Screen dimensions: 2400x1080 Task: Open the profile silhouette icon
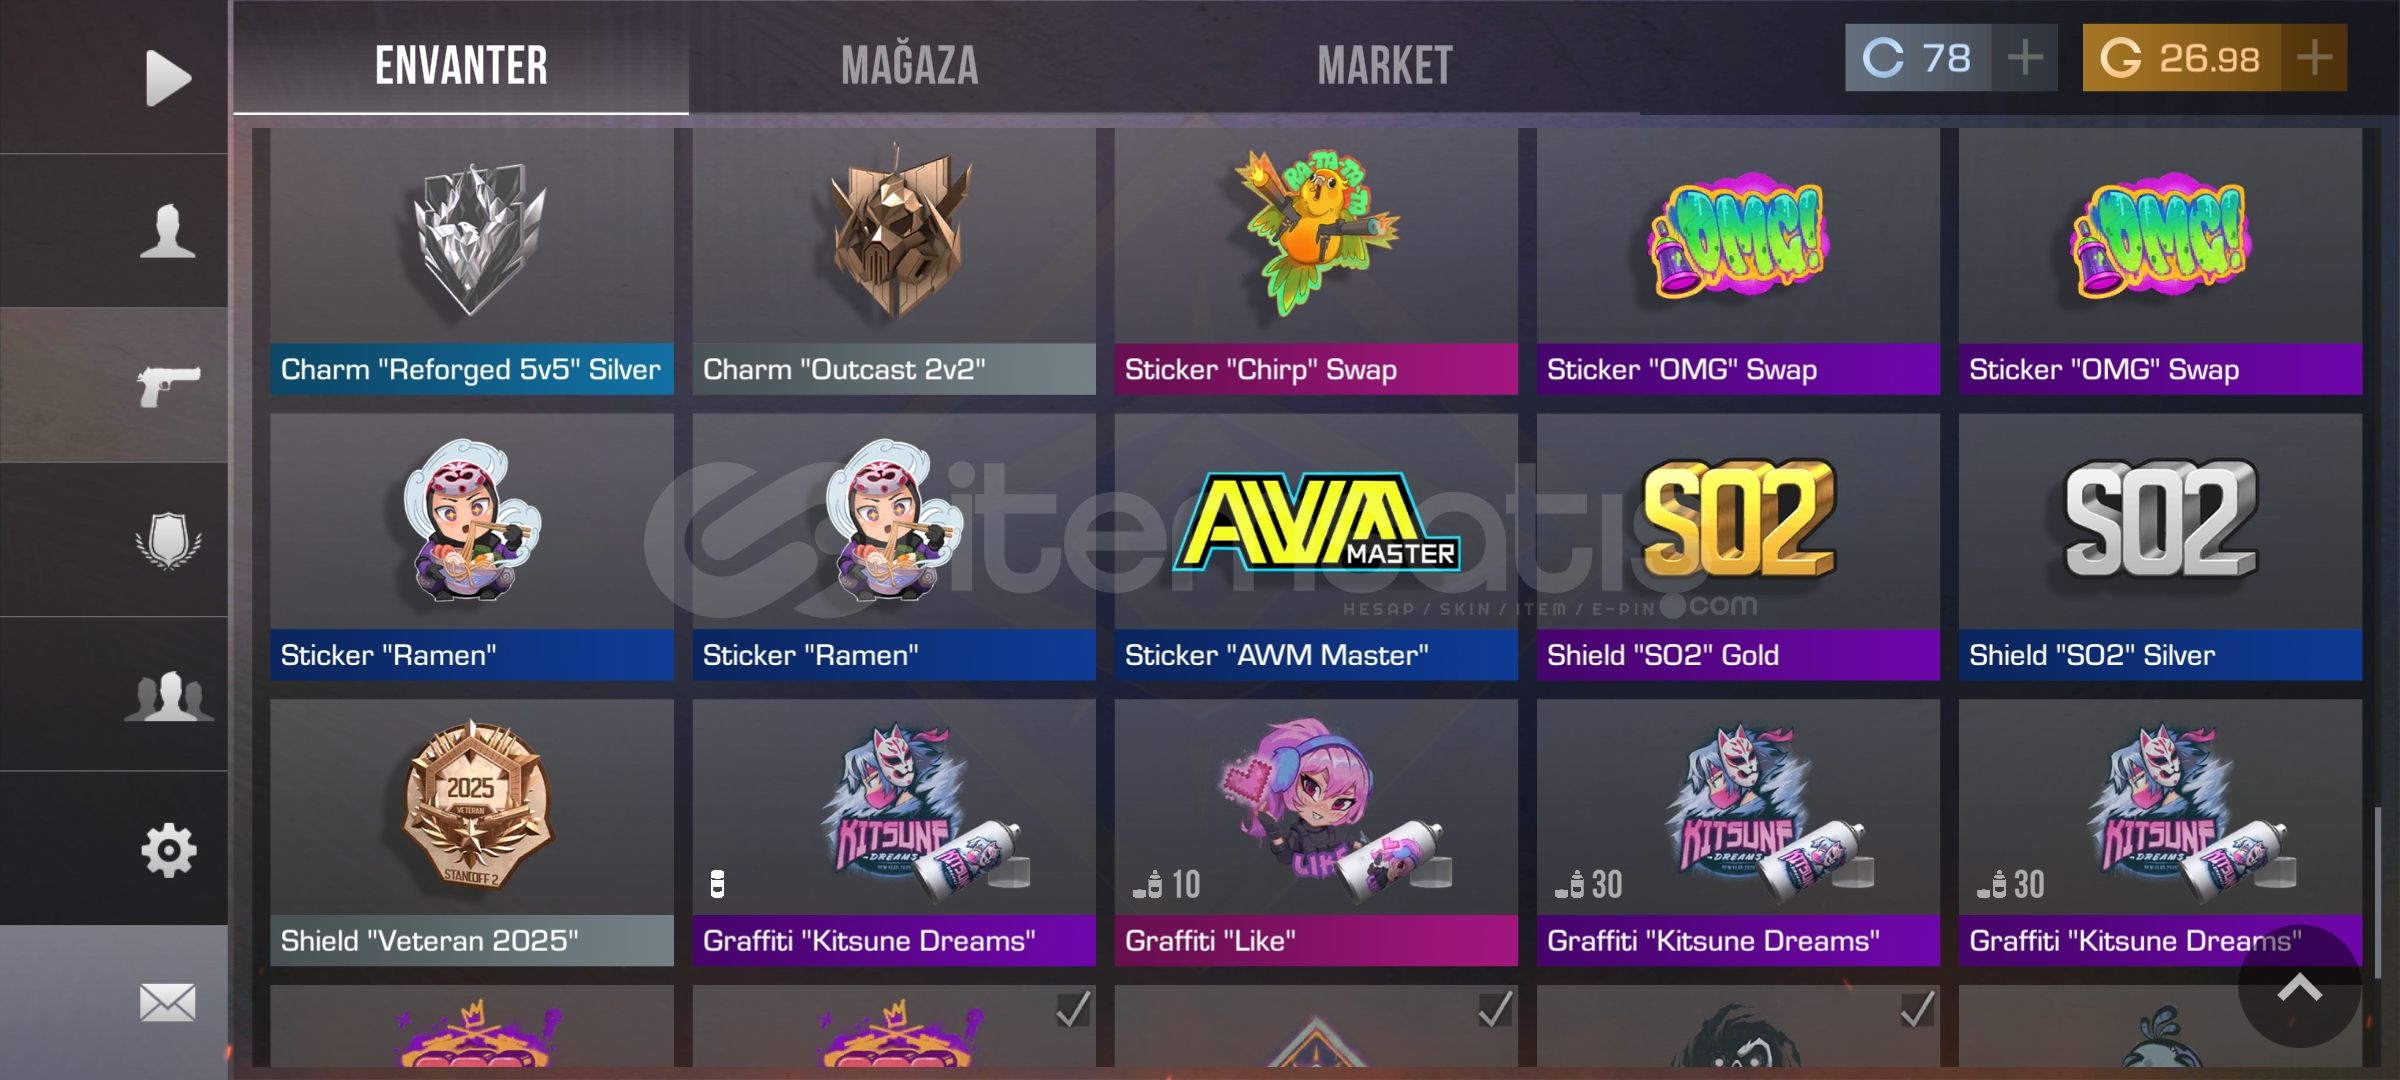(167, 231)
